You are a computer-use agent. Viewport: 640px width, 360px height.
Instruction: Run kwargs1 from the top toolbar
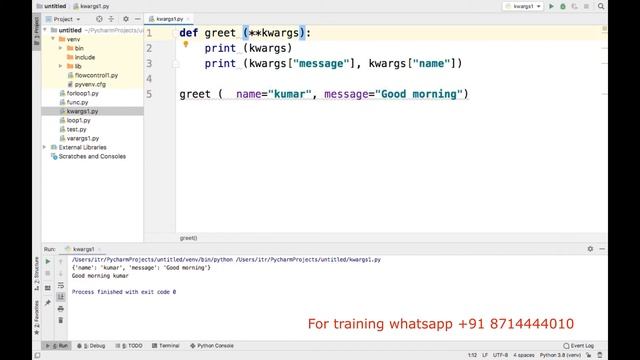pos(551,6)
